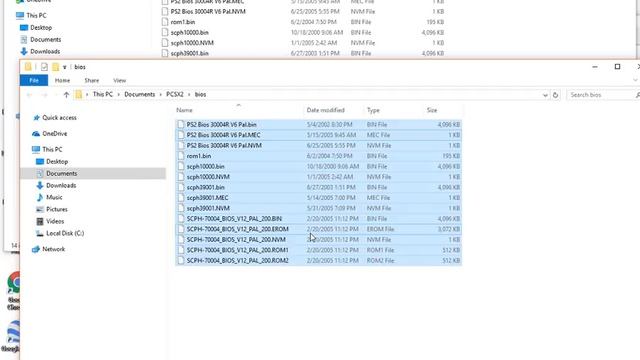Open Quick access in the navigation pane
This screenshot has width=640, height=360.
[59, 118]
